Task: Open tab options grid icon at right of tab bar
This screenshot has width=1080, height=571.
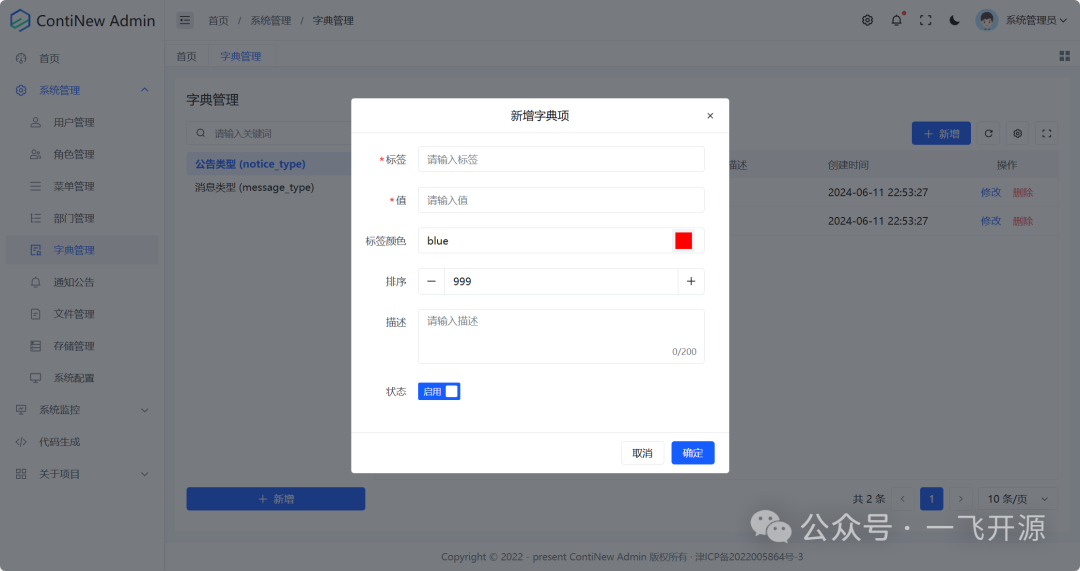Action: (1064, 56)
